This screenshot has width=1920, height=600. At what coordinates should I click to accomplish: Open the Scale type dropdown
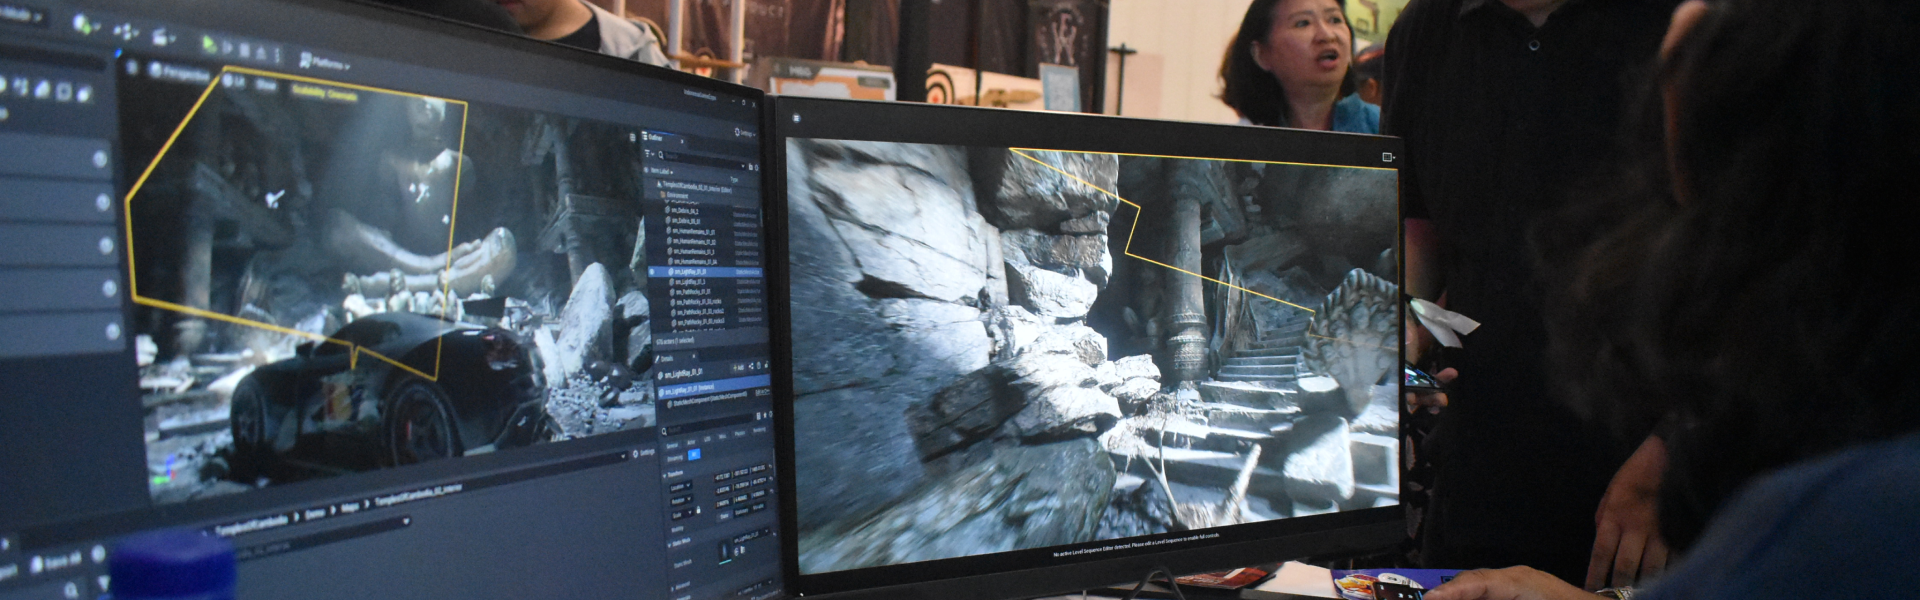(681, 514)
